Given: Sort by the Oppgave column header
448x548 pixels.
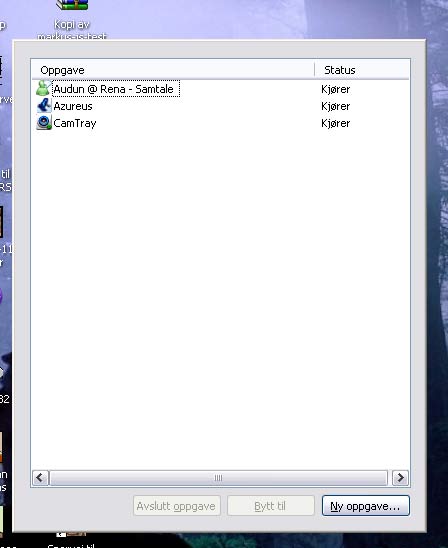Looking at the screenshot, I should (x=174, y=70).
